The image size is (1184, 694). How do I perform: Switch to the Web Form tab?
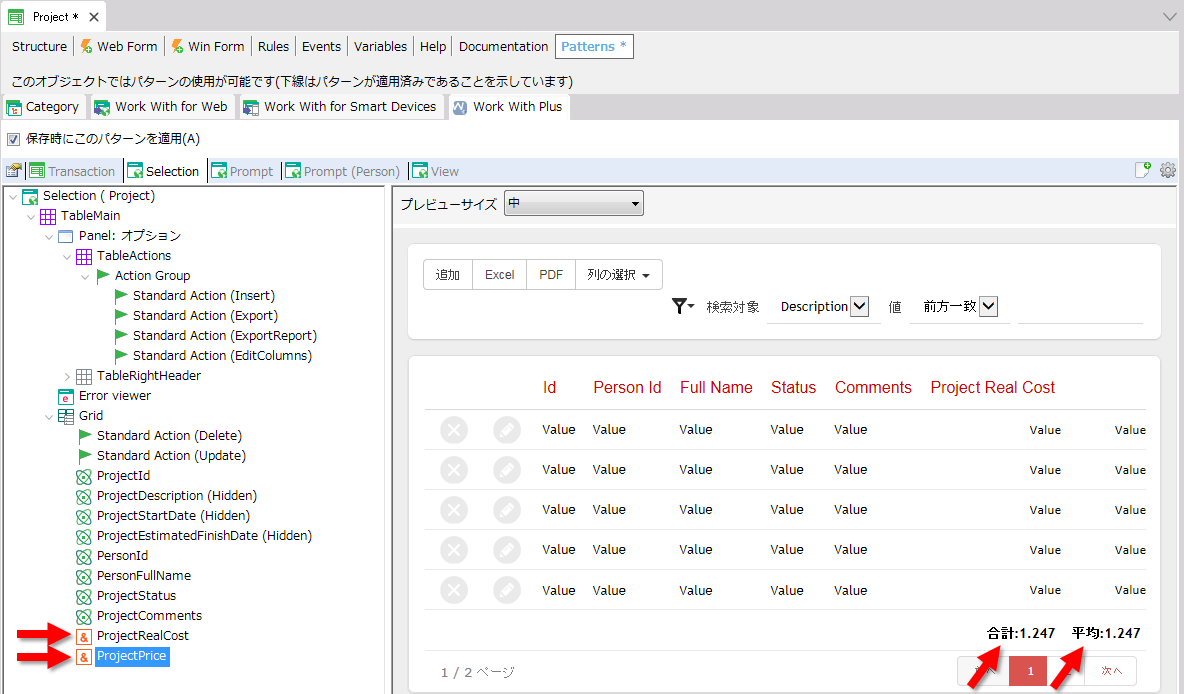[119, 46]
